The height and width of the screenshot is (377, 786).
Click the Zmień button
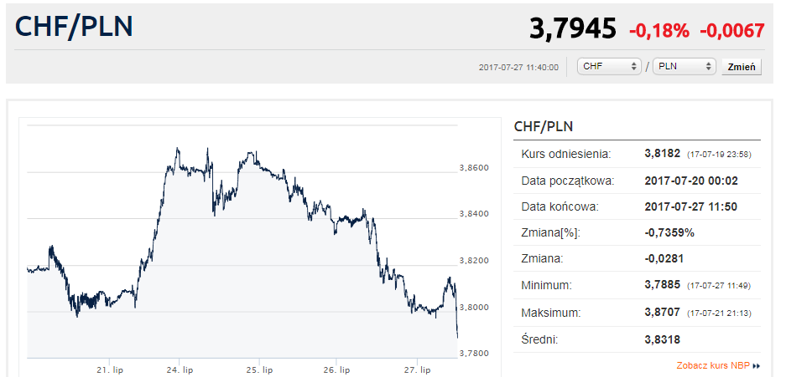(x=741, y=66)
